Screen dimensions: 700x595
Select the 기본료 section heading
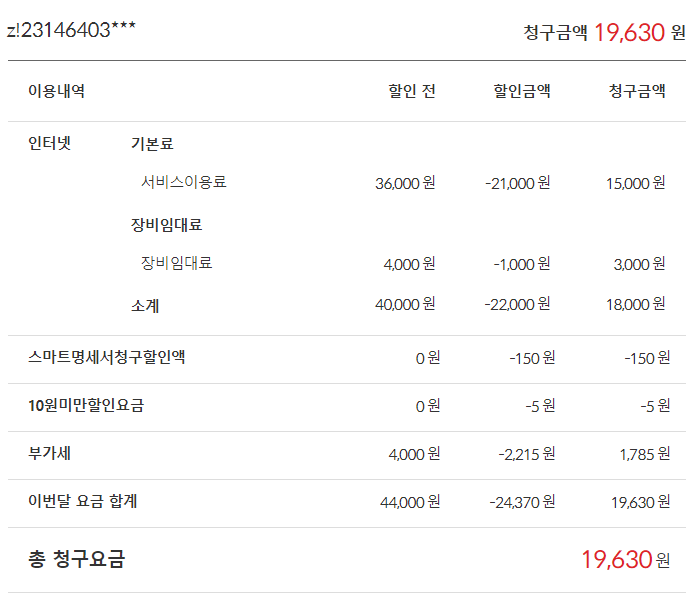[152, 143]
